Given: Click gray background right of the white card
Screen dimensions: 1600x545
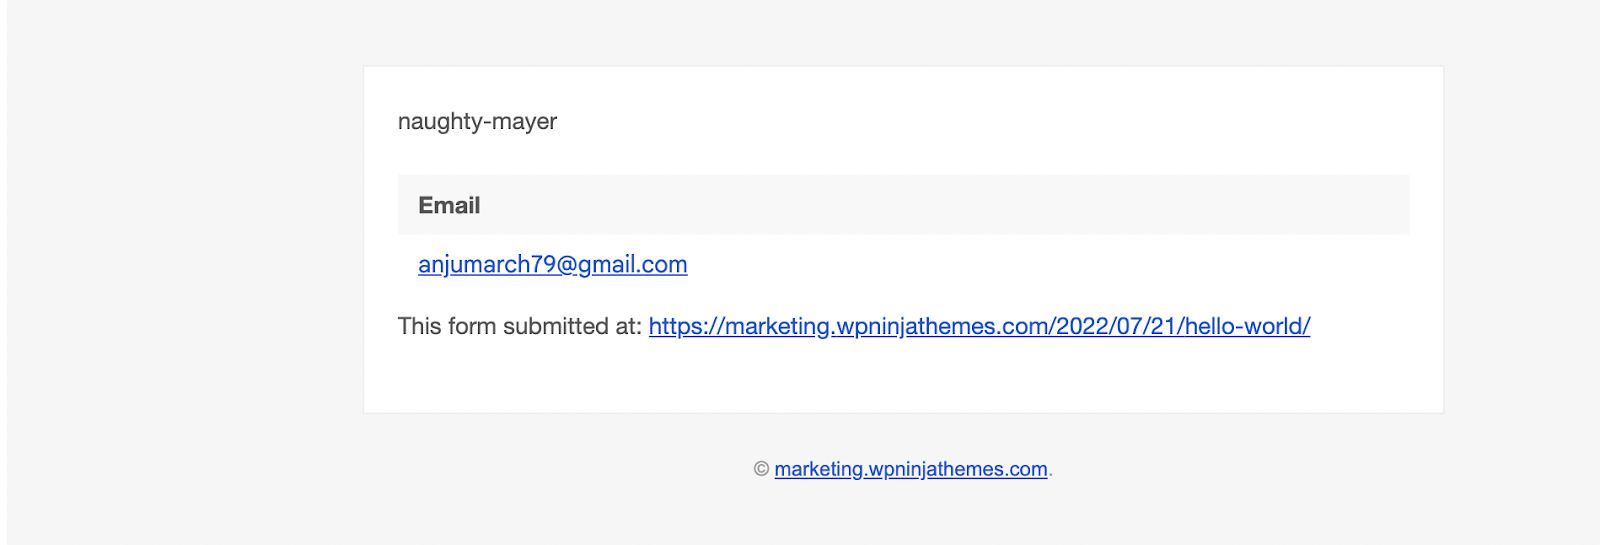Looking at the screenshot, I should tap(1520, 240).
